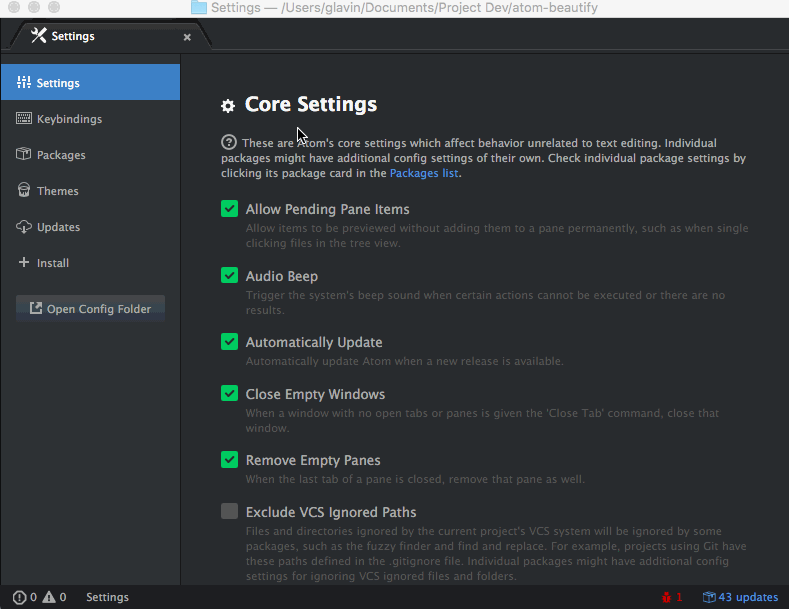Viewport: 789px width, 609px height.
Task: Enable Exclude VCS Ignored Paths
Action: point(229,511)
